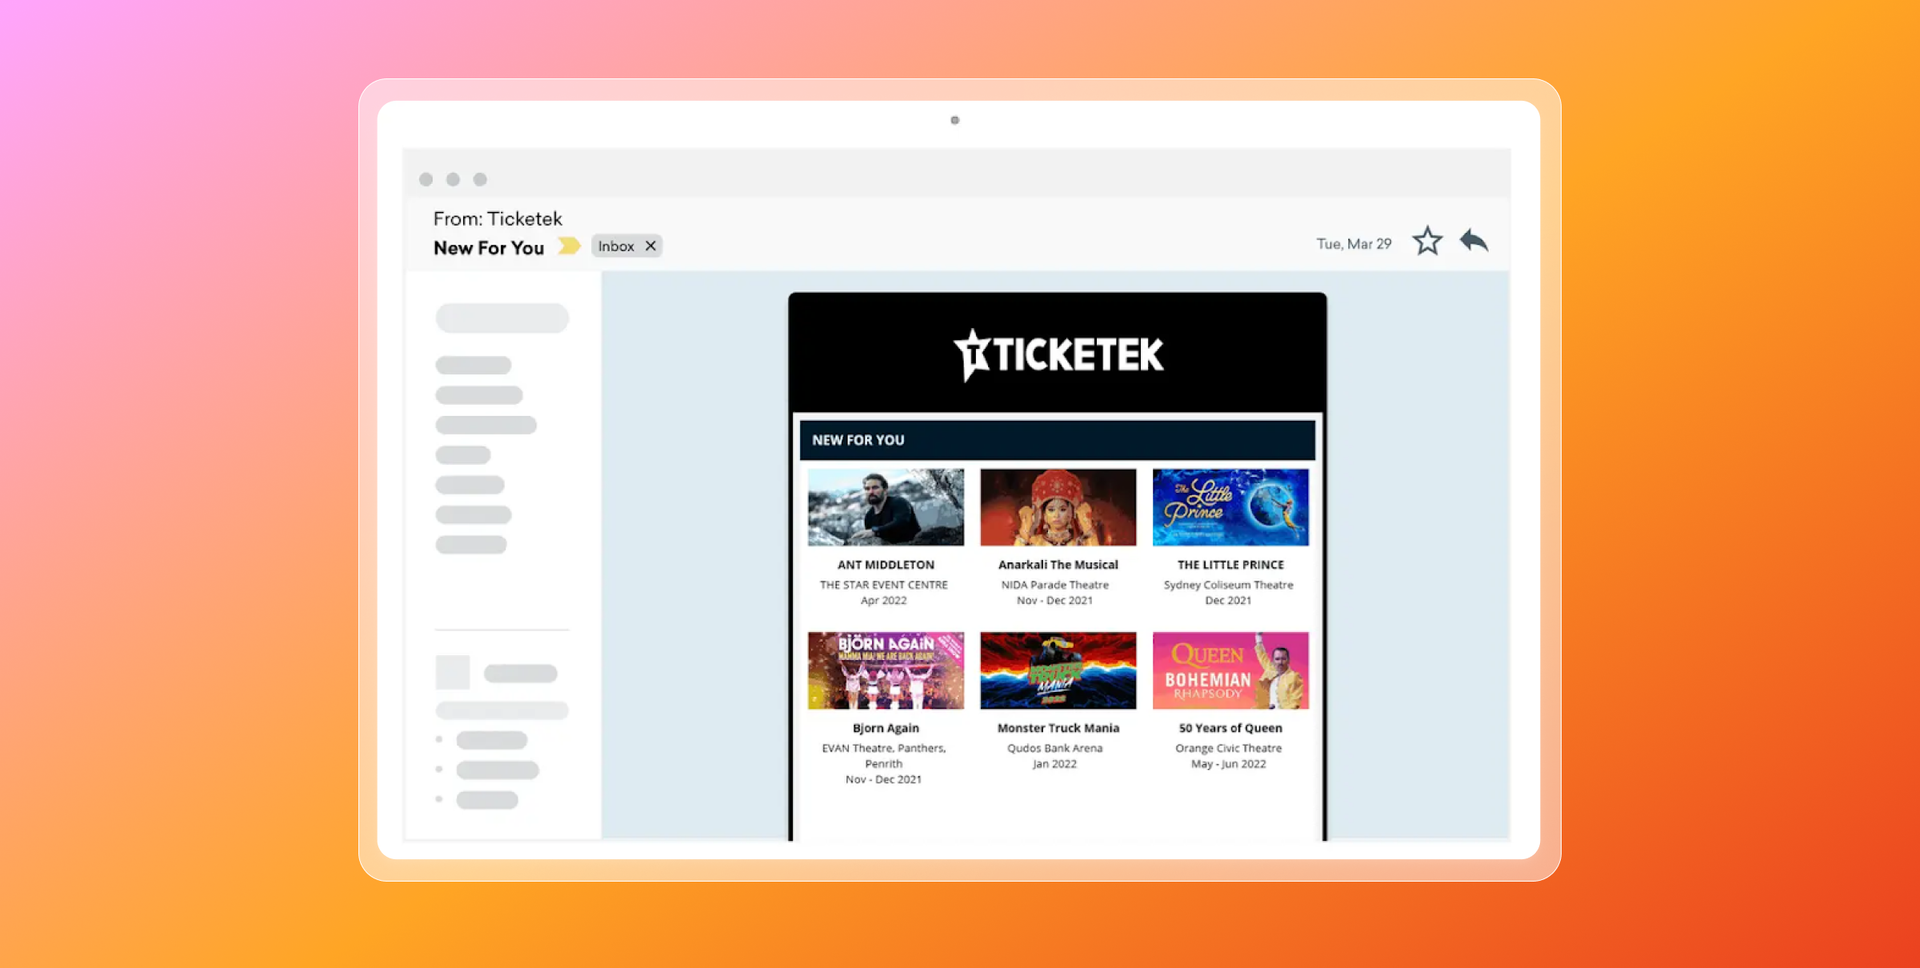
Task: Click the 50 Years of Queen poster
Action: pyautogui.click(x=1230, y=670)
